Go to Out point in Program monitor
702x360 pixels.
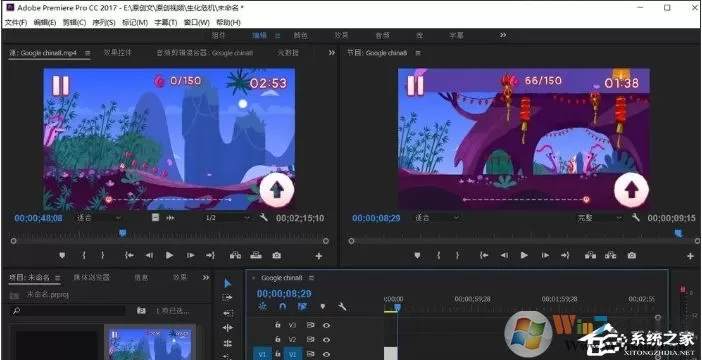point(565,255)
